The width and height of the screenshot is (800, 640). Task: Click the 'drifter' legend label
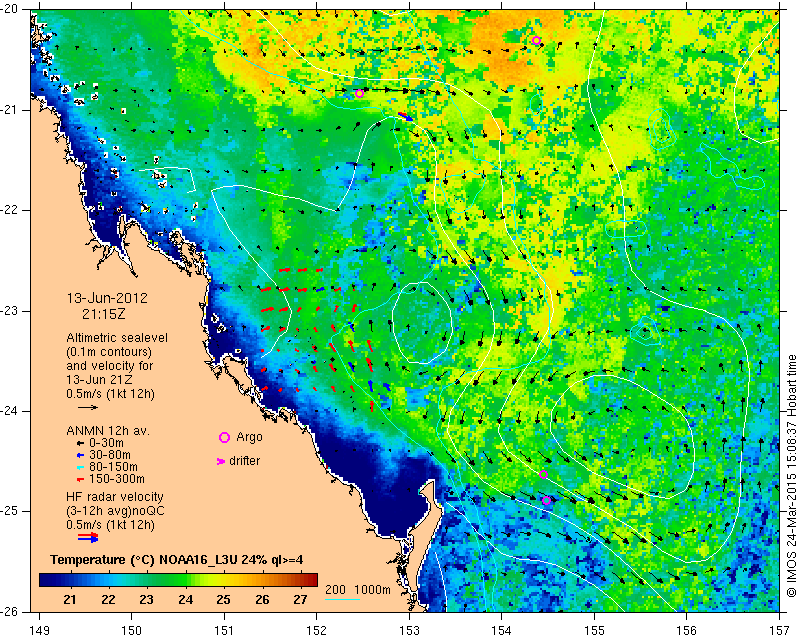coord(244,461)
